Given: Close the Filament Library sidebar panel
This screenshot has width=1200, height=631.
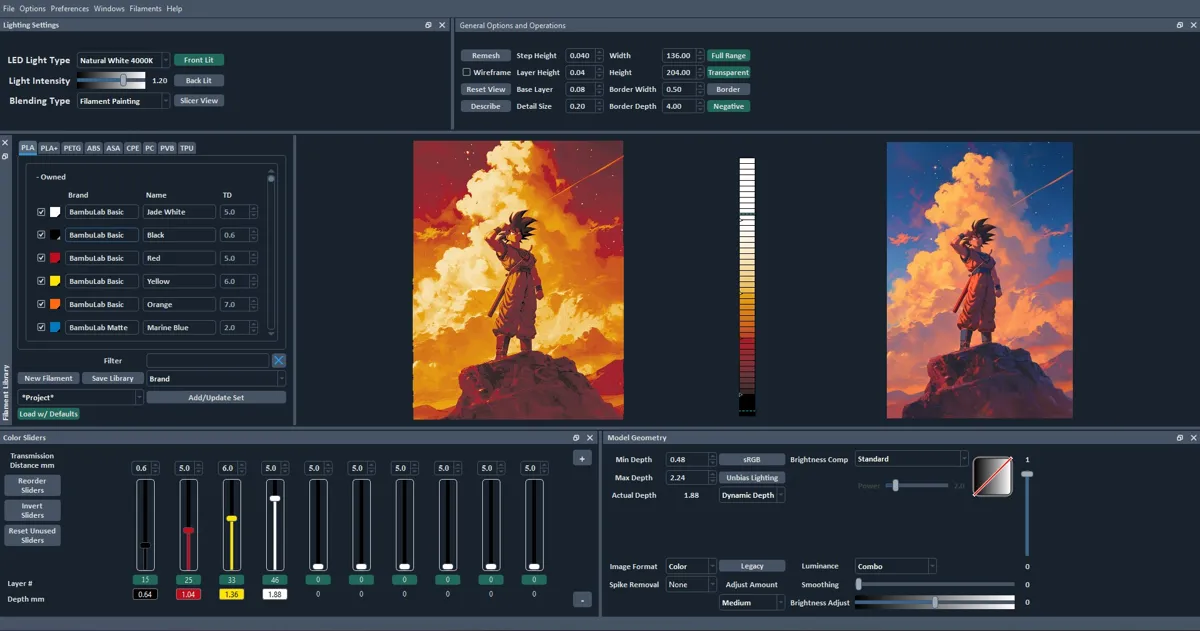Looking at the screenshot, I should point(5,143).
